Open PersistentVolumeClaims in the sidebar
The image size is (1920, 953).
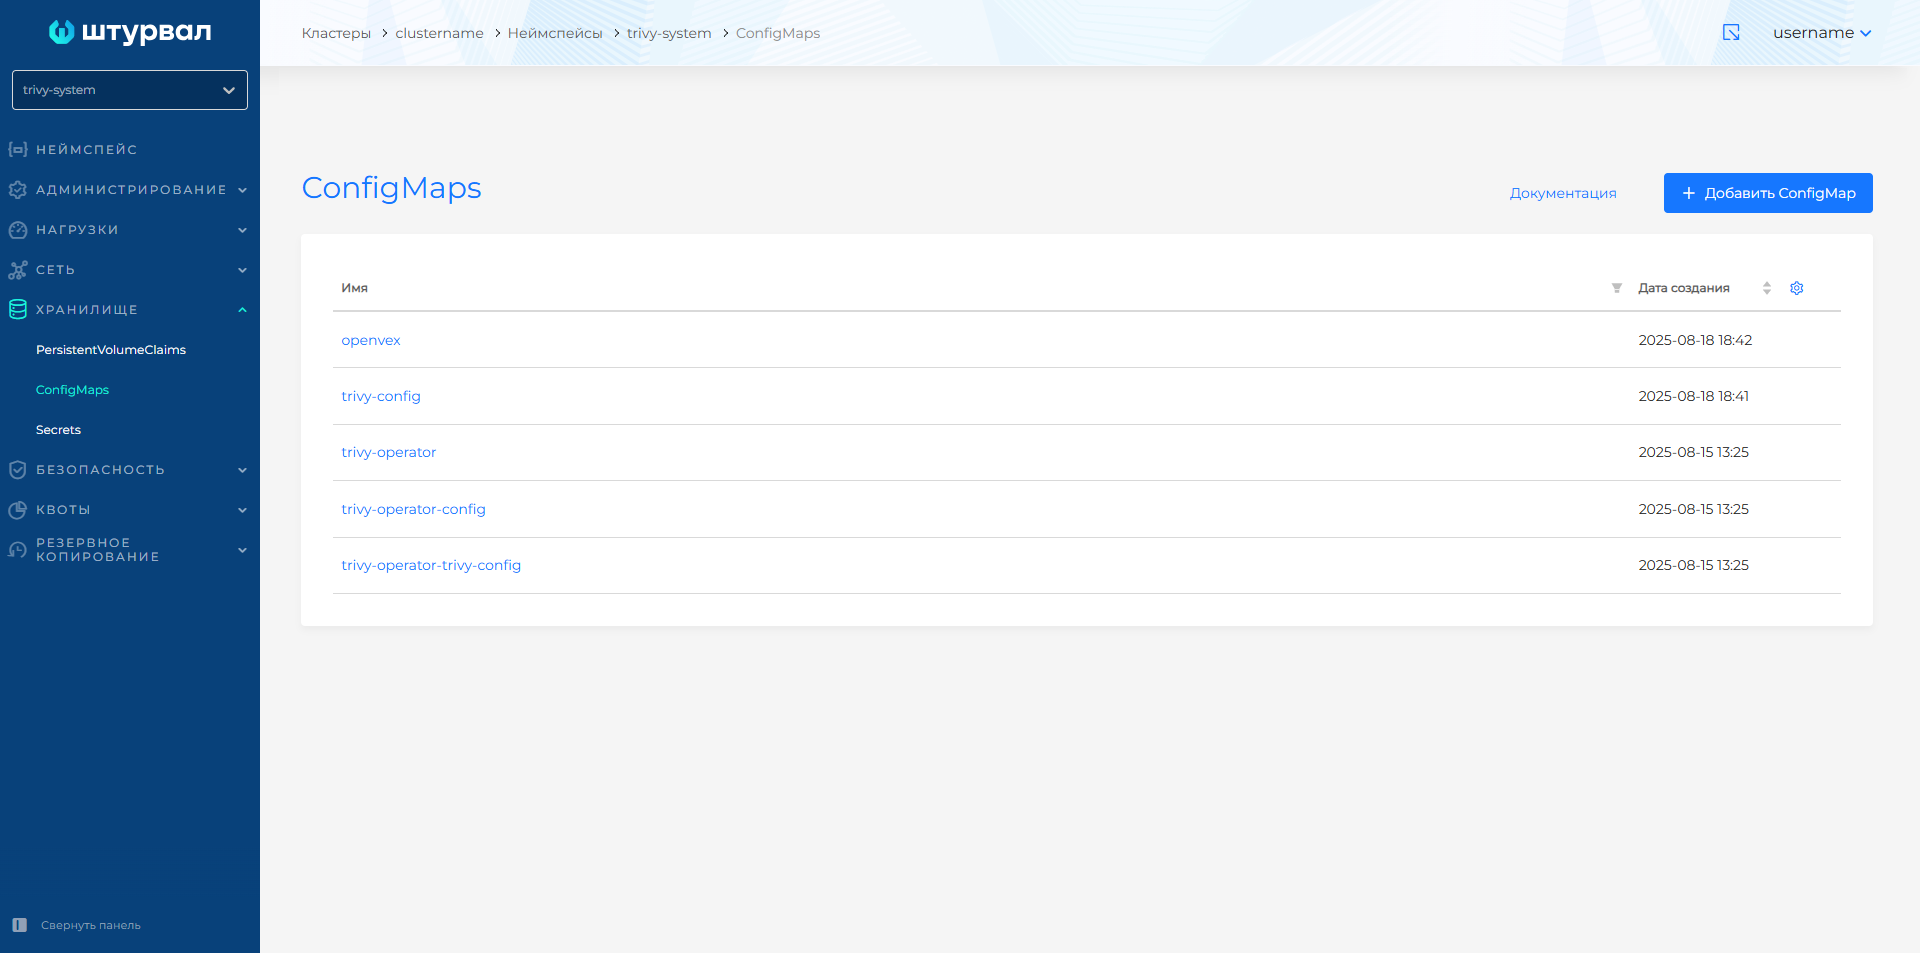[111, 350]
